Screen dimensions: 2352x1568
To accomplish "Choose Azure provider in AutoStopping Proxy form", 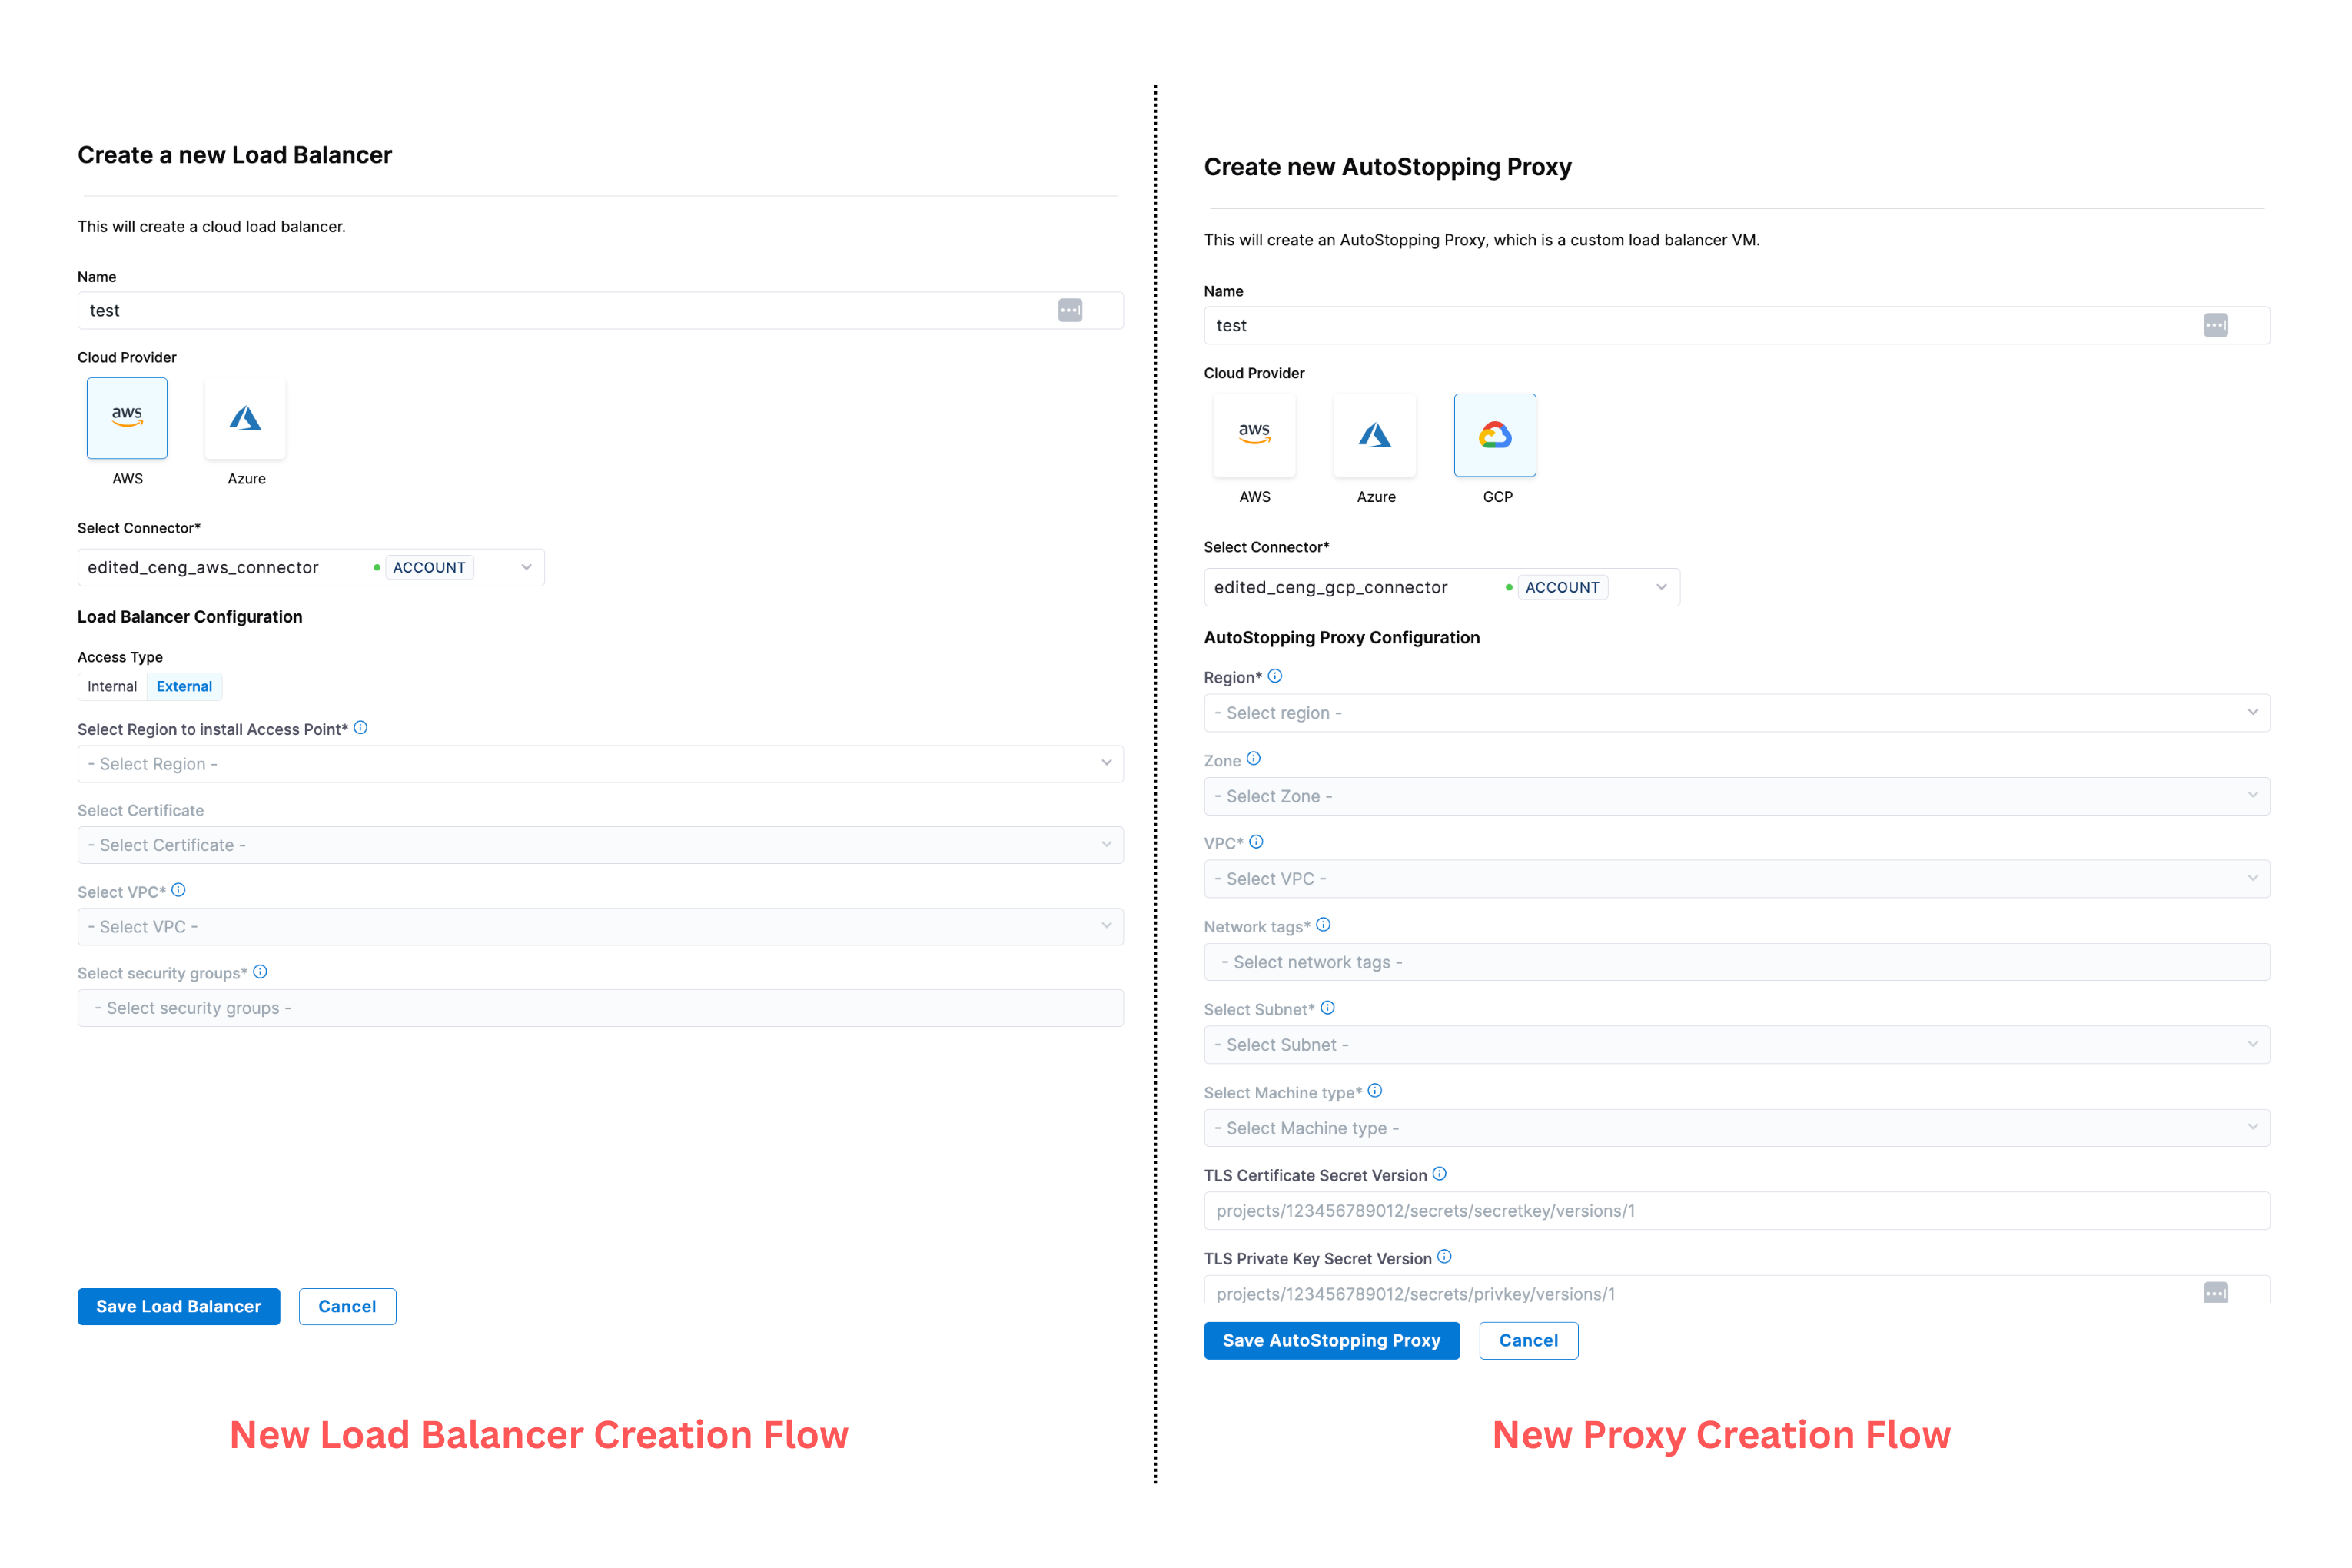I will click(x=1374, y=435).
